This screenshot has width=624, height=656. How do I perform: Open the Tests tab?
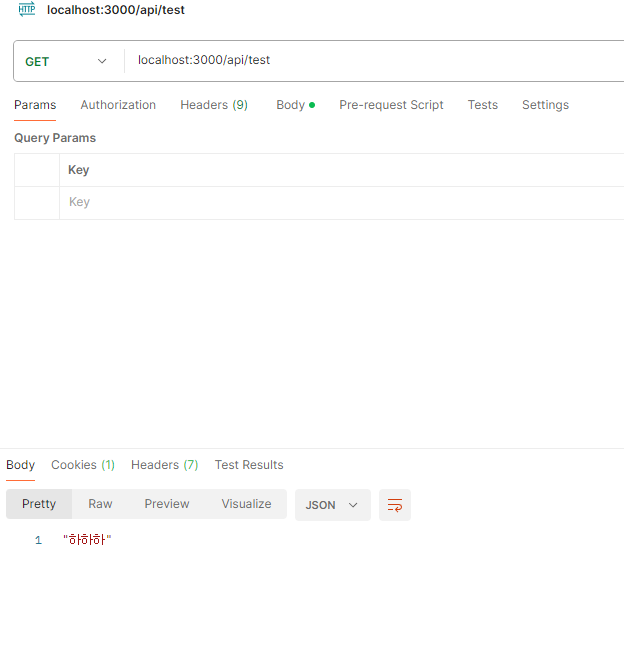pyautogui.click(x=483, y=105)
